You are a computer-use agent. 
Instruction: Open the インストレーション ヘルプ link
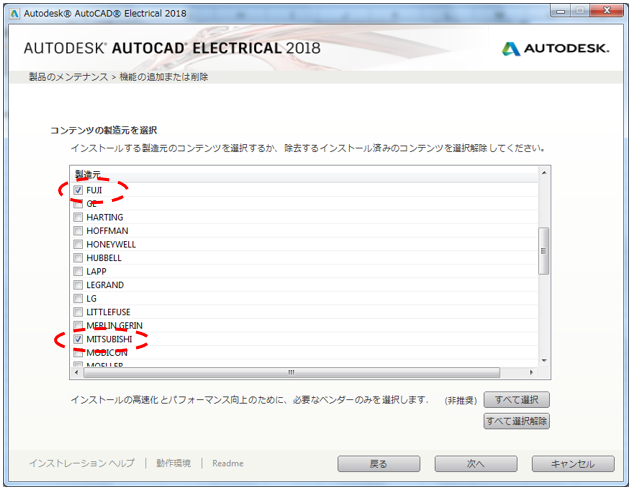click(82, 463)
